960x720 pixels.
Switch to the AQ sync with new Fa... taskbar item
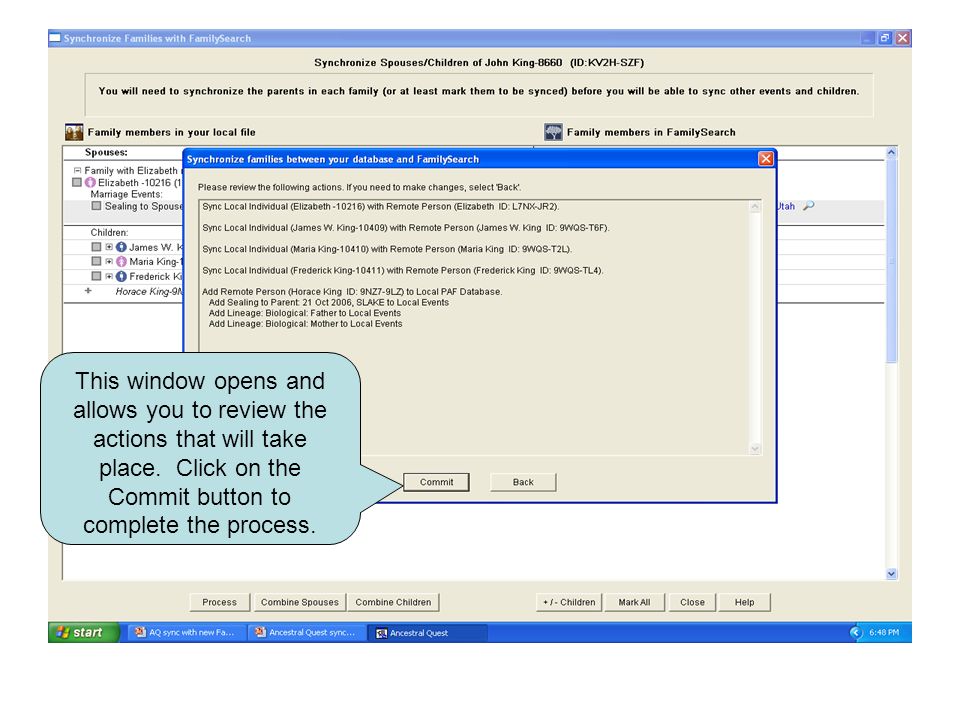pyautogui.click(x=186, y=632)
